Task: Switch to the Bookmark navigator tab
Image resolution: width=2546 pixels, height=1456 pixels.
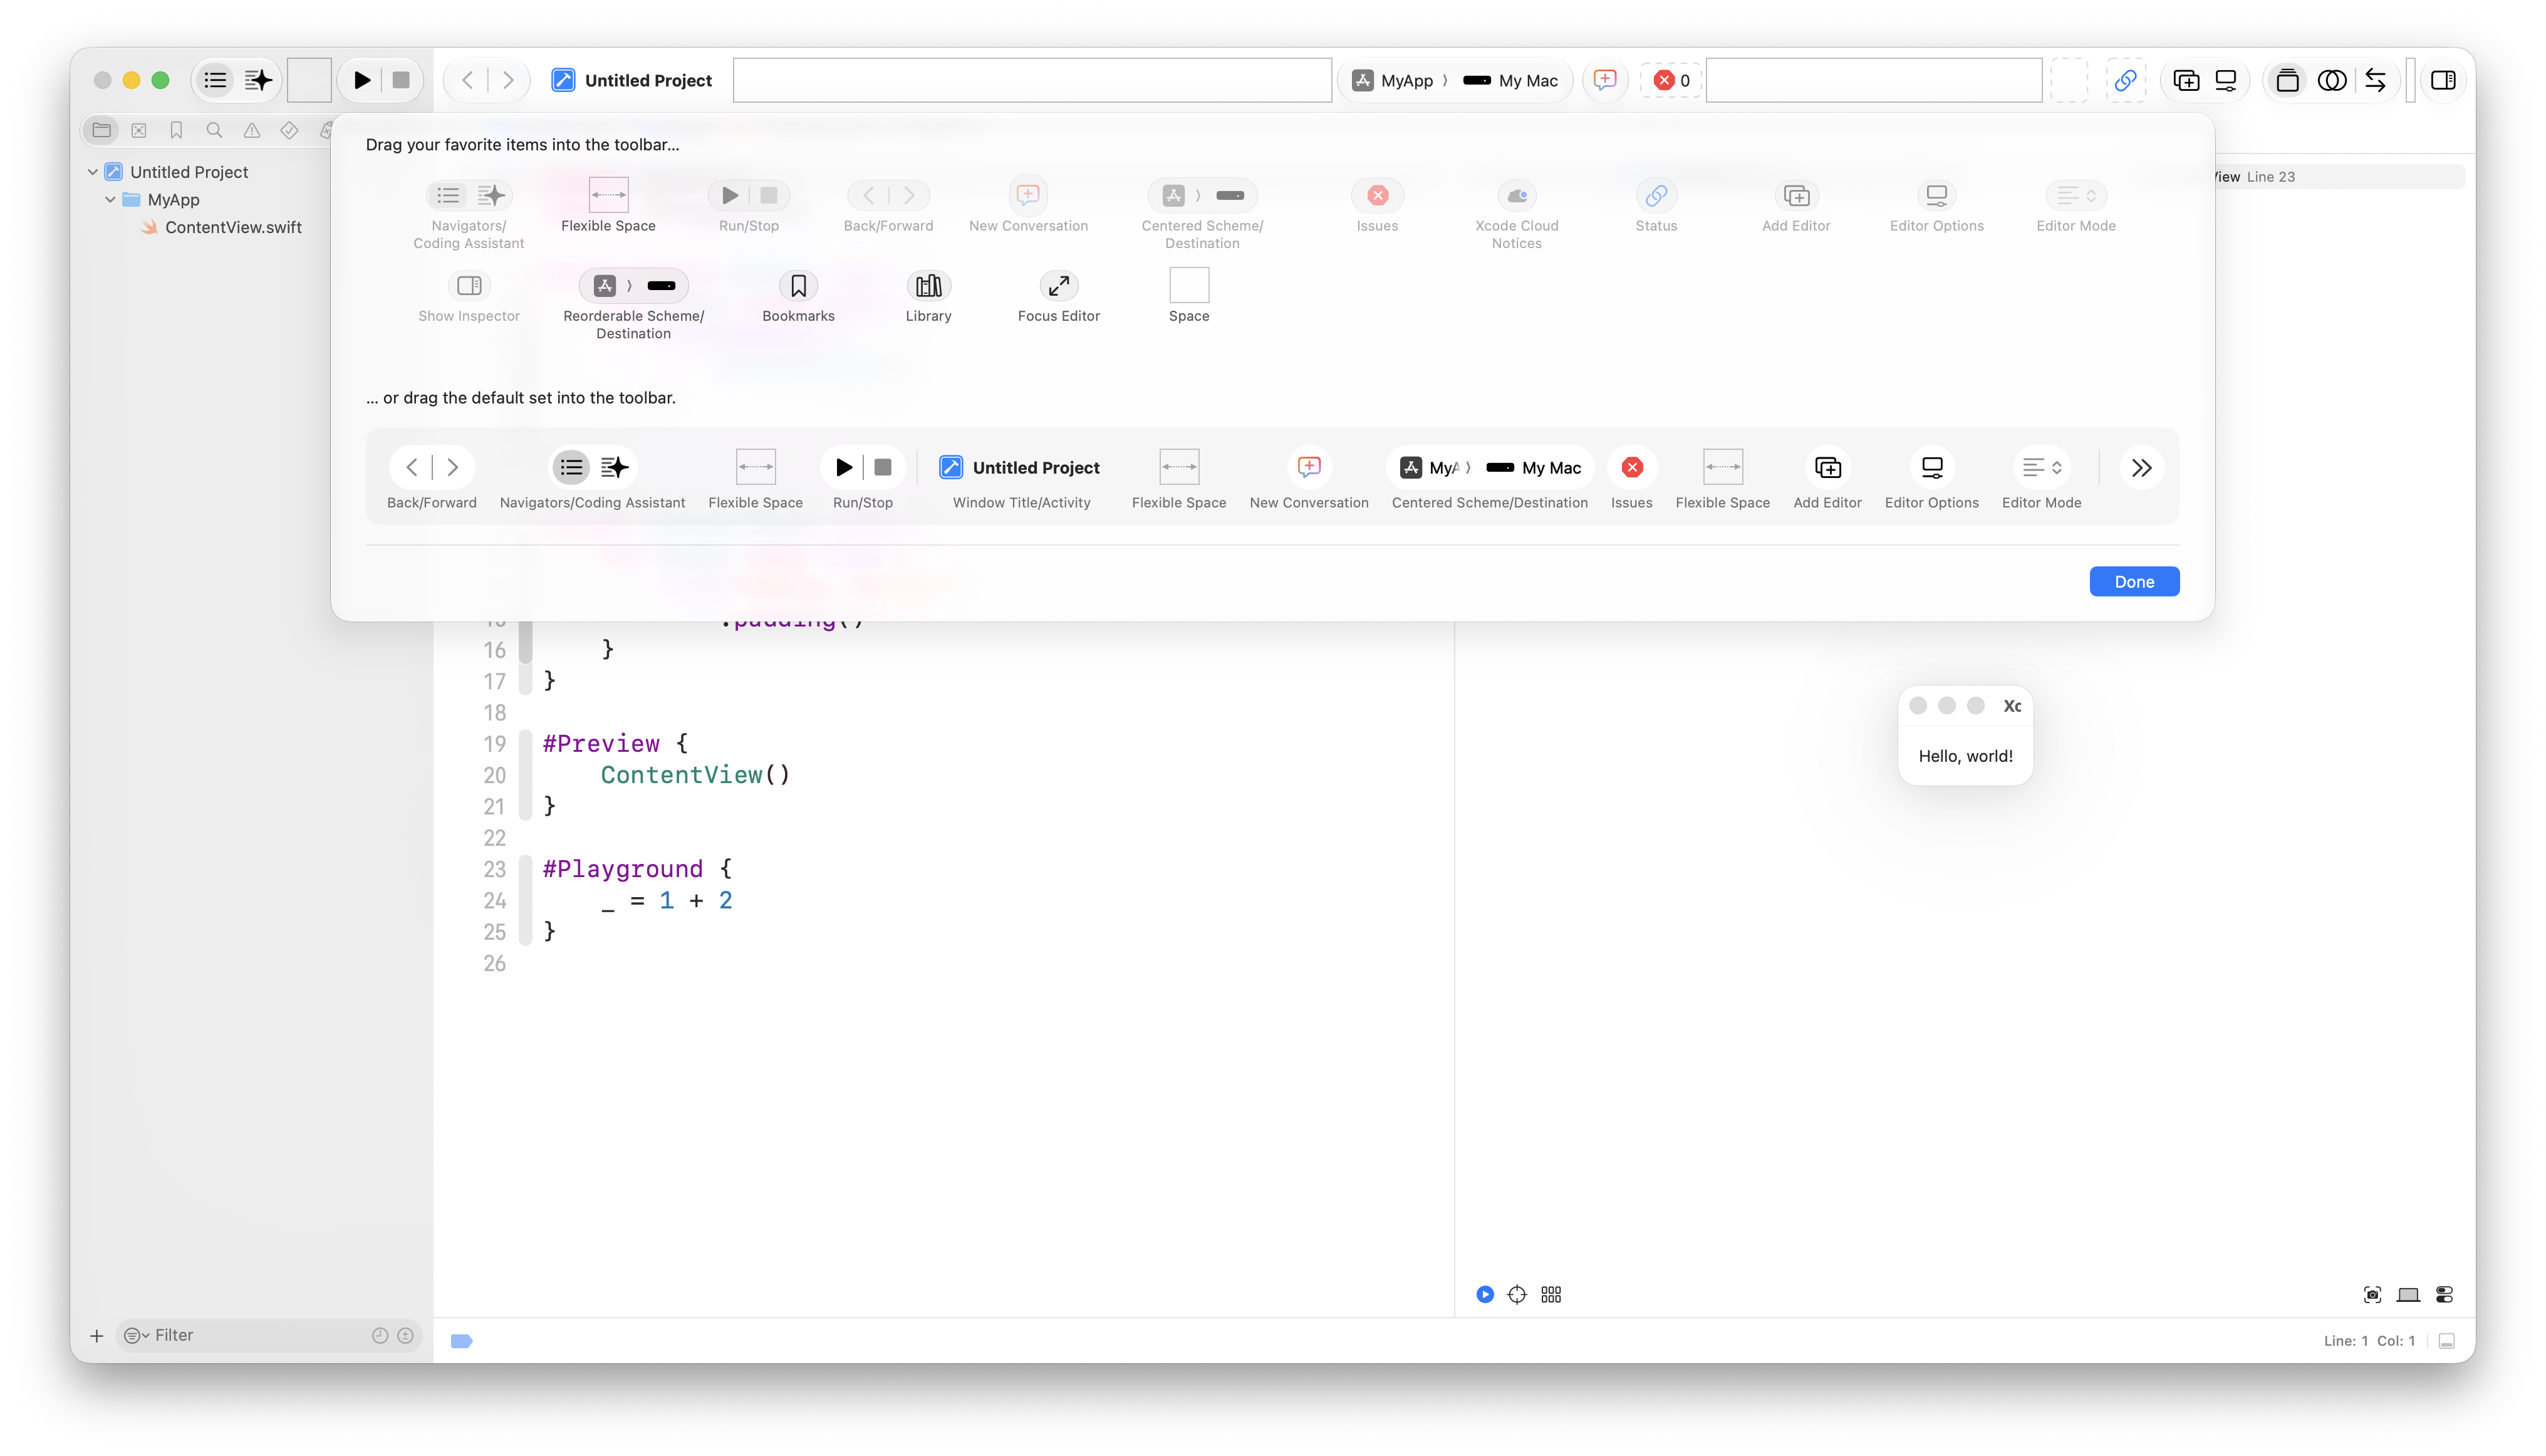Action: [176, 130]
